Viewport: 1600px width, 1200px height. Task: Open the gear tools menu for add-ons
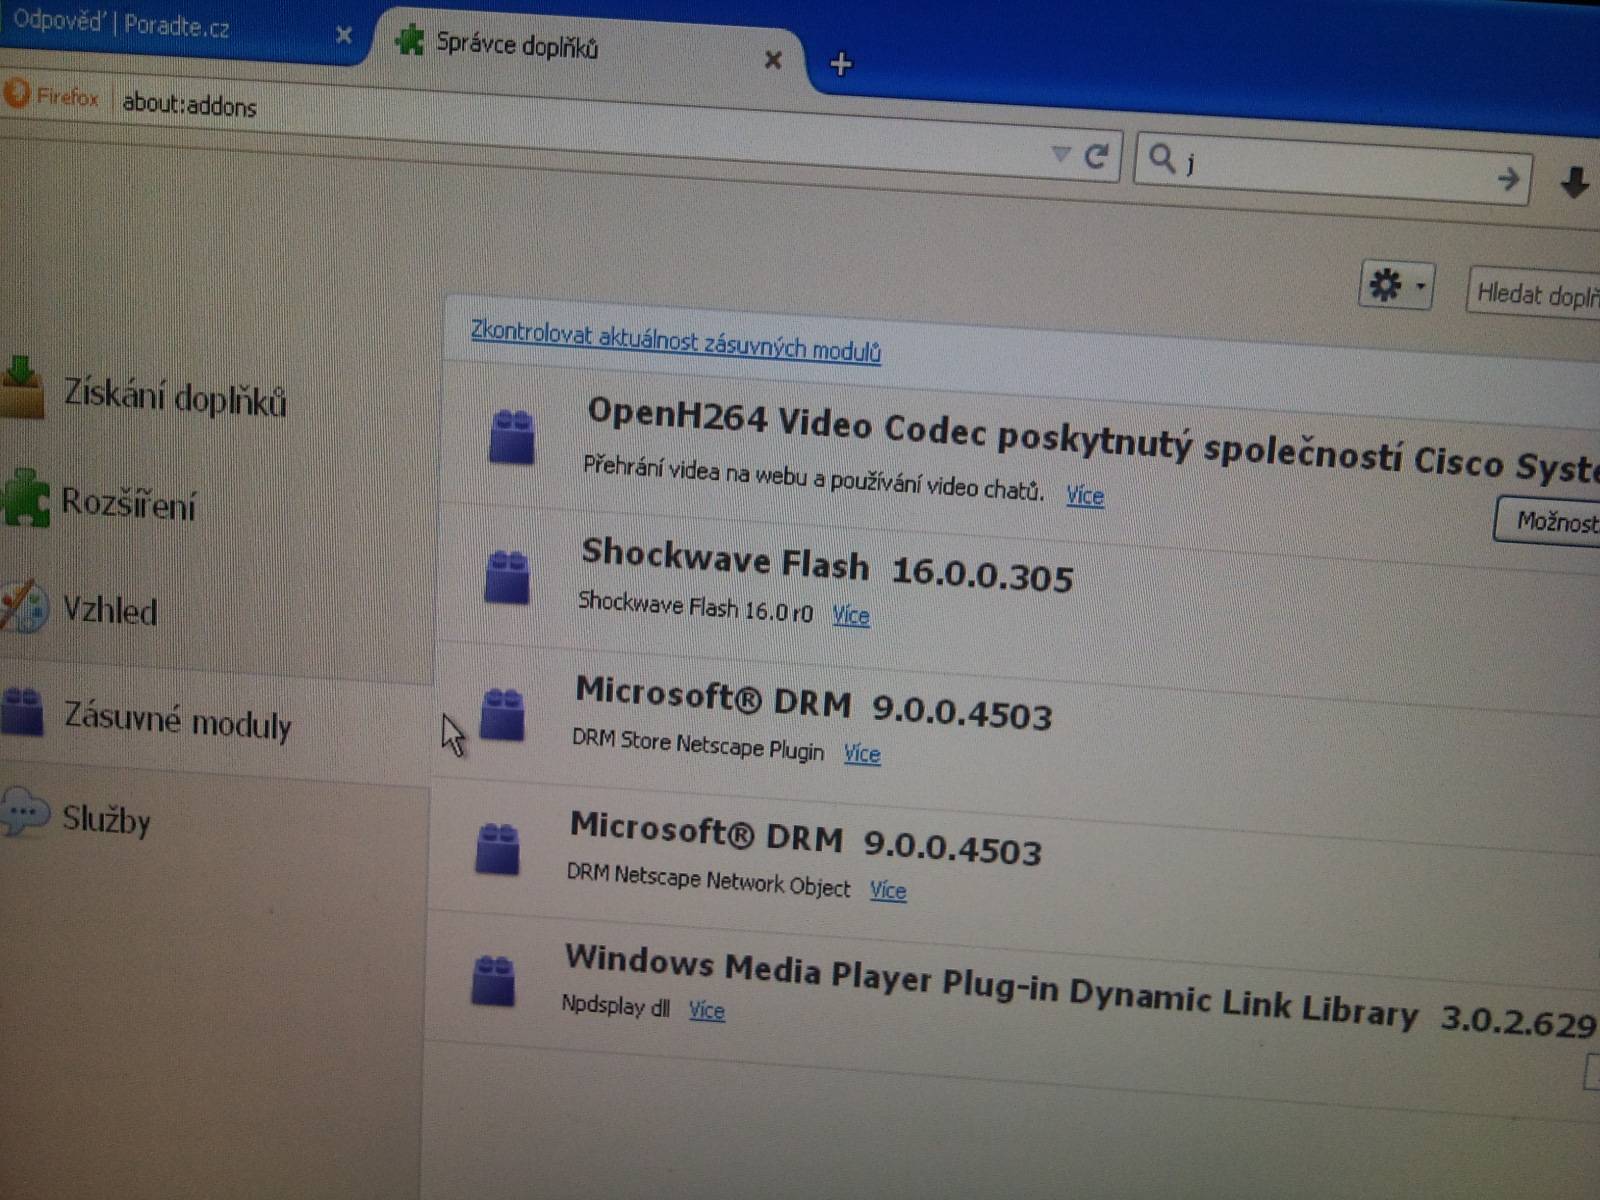tap(1397, 287)
